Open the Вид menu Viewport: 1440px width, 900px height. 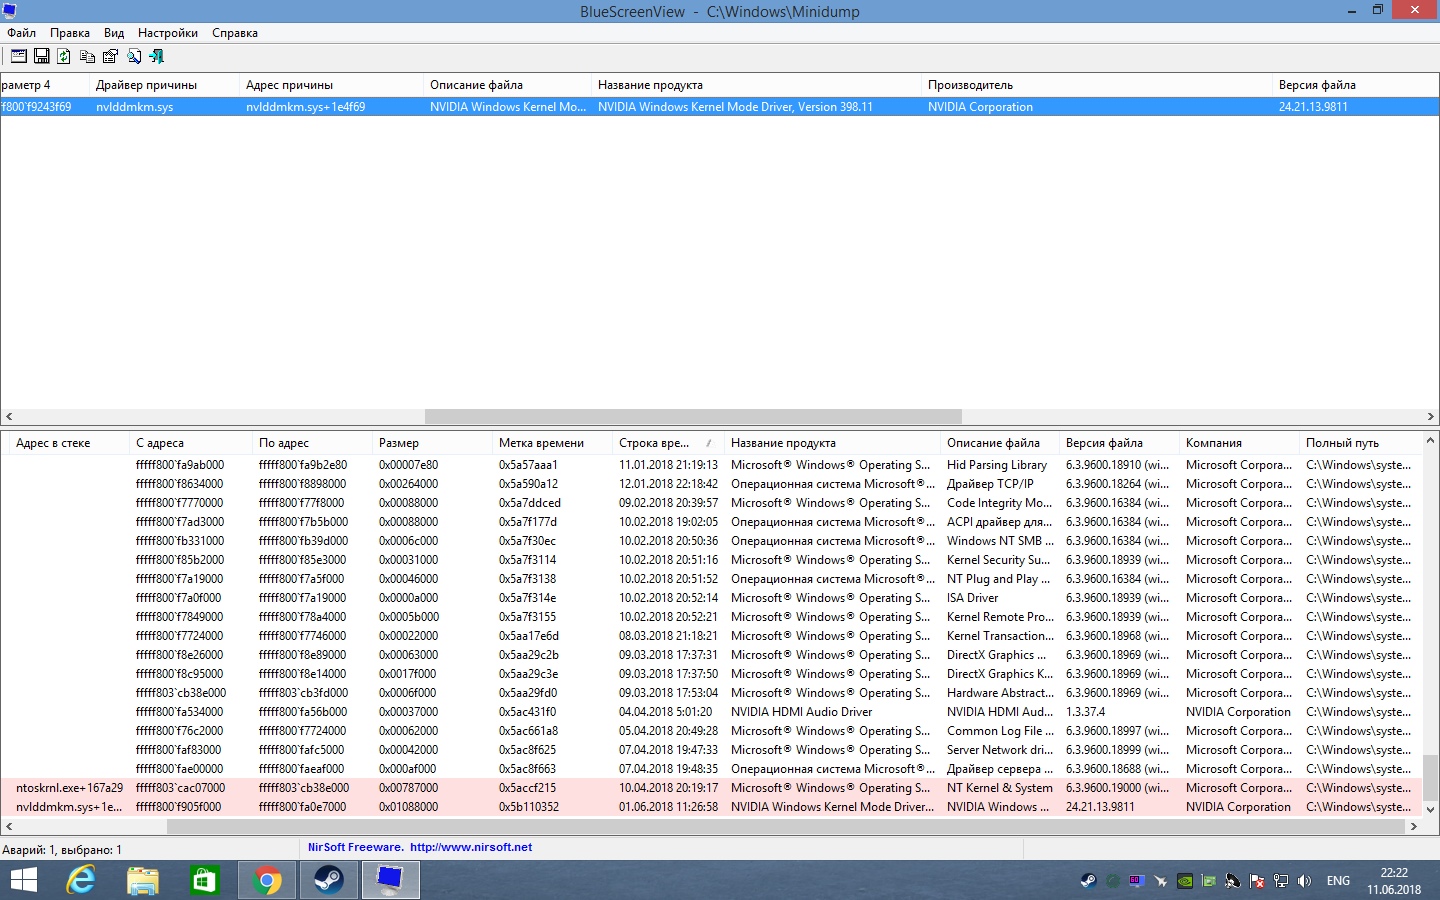point(114,33)
